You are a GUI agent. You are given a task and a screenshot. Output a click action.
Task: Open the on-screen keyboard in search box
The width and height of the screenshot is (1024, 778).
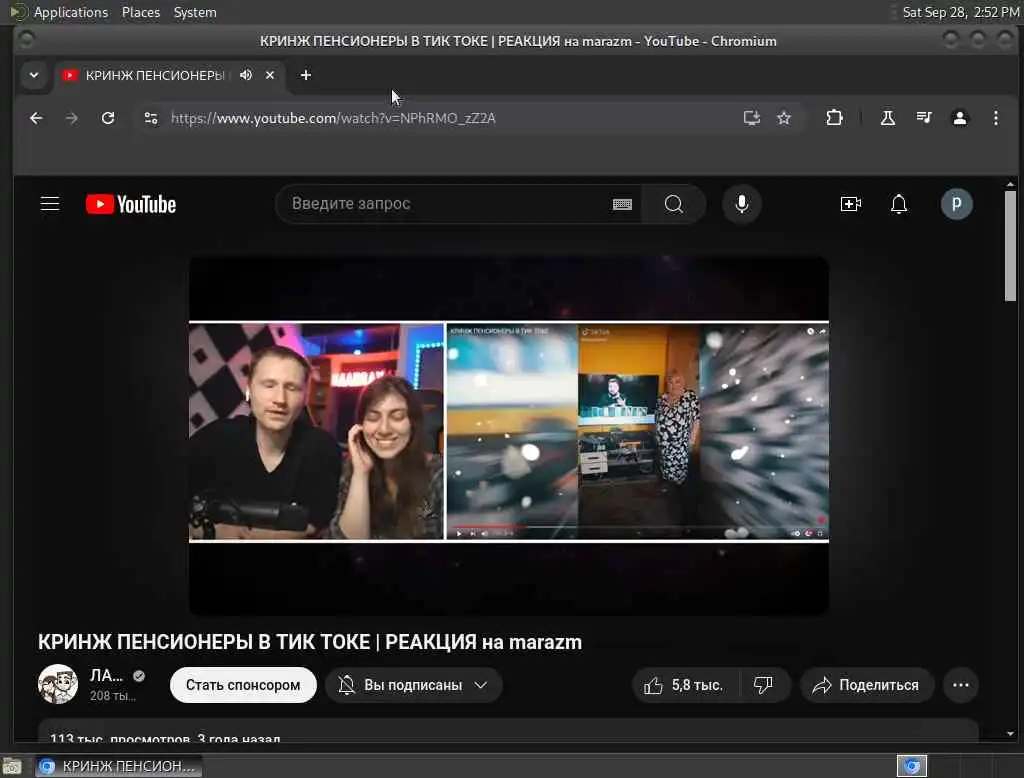point(622,204)
